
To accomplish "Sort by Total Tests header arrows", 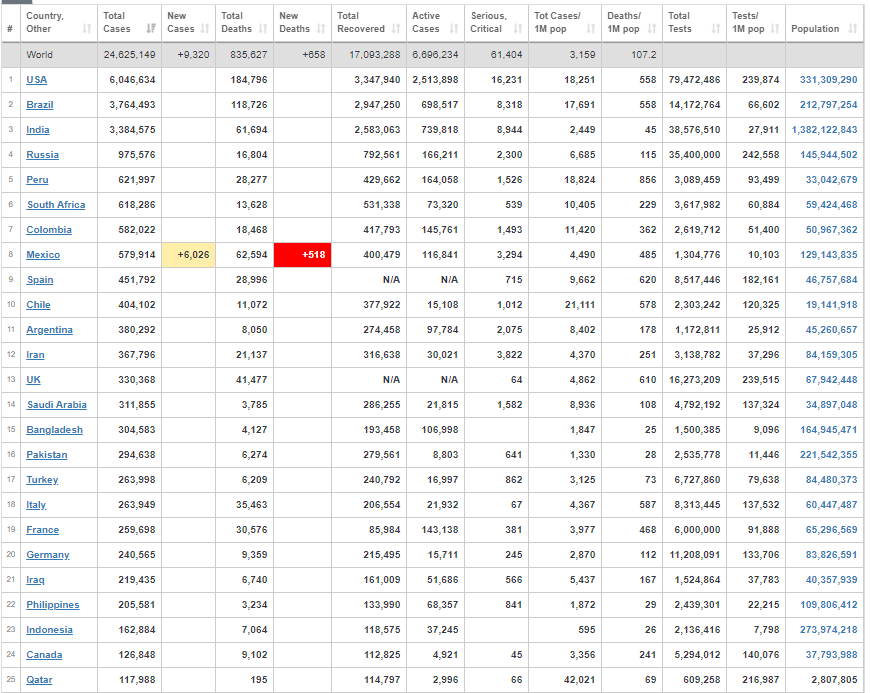I will (x=716, y=29).
